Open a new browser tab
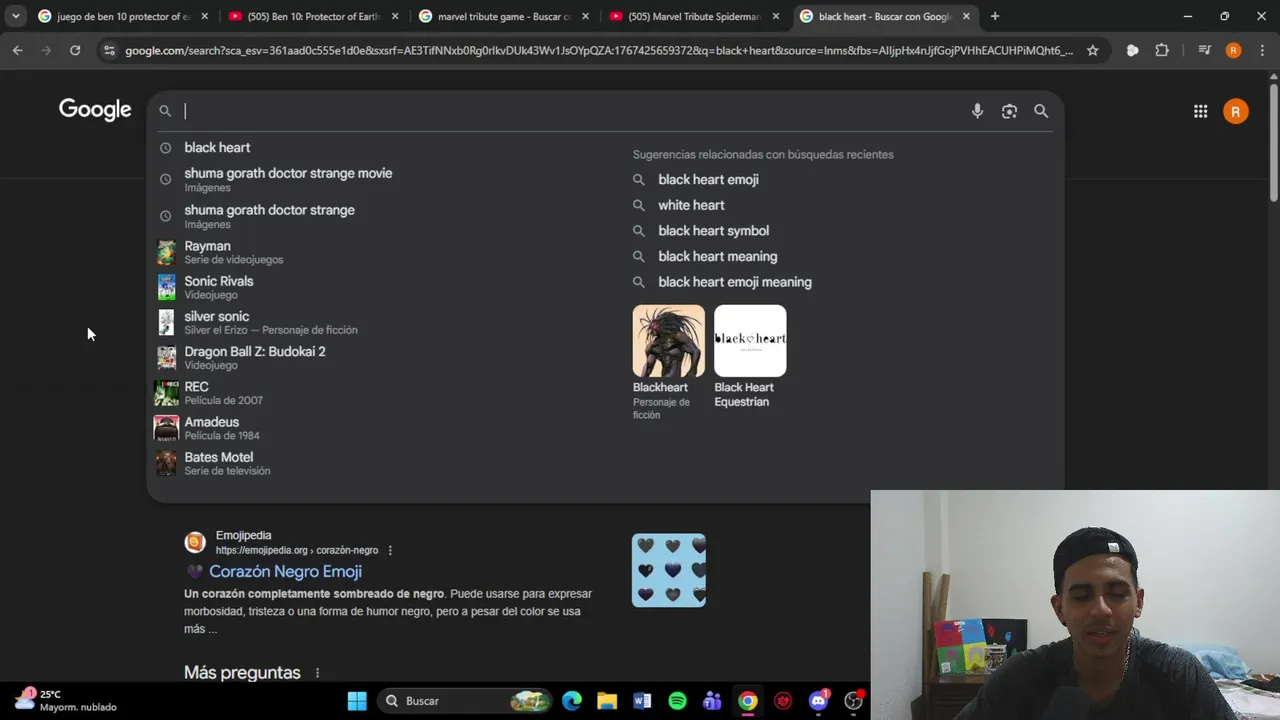Screen dimensions: 1280x720 [994, 16]
